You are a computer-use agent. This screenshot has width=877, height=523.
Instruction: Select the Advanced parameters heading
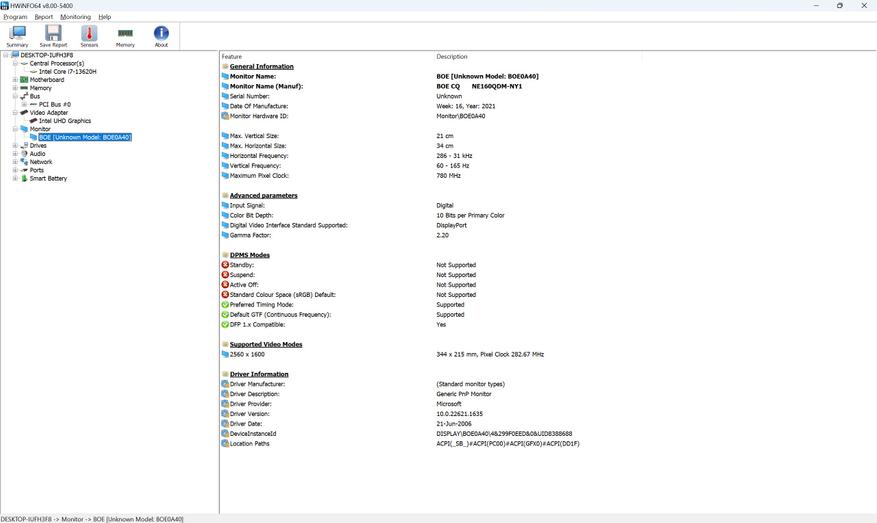tap(263, 196)
